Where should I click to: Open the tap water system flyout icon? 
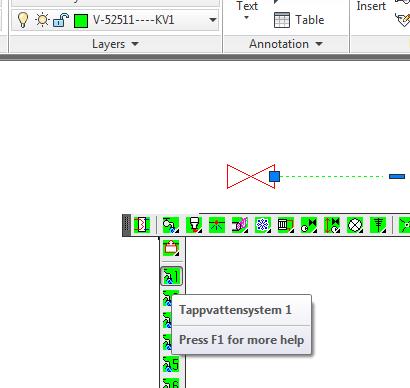coord(171,225)
